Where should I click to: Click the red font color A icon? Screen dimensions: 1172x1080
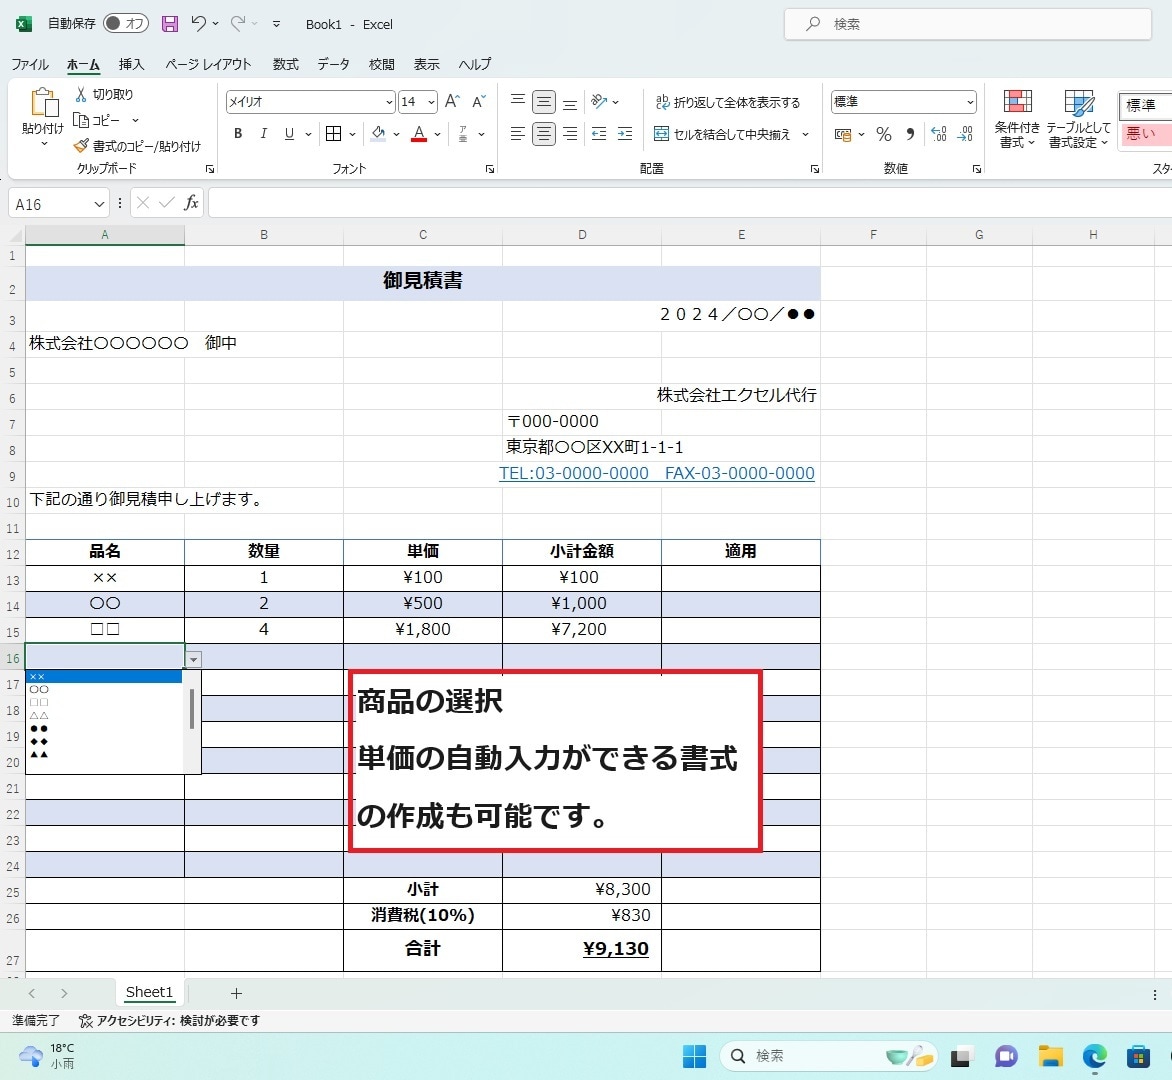419,134
